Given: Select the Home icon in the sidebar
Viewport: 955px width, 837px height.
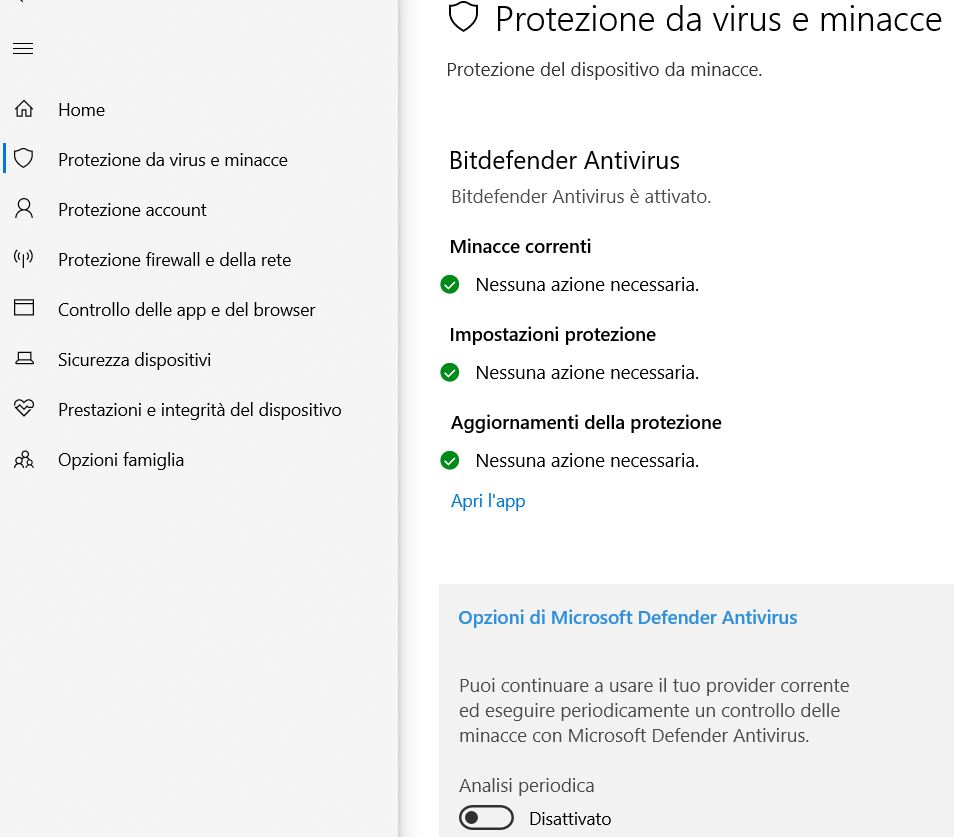Looking at the screenshot, I should point(24,109).
